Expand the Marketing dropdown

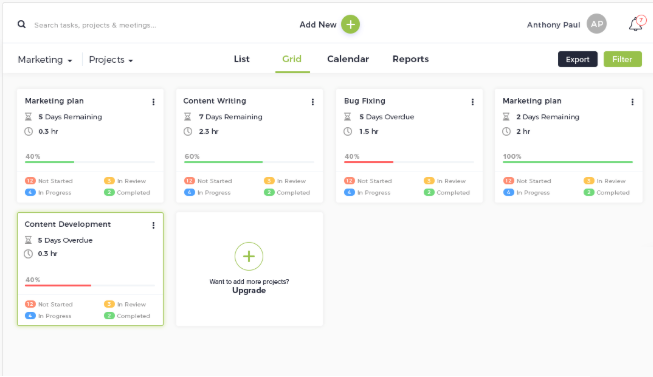tap(45, 60)
